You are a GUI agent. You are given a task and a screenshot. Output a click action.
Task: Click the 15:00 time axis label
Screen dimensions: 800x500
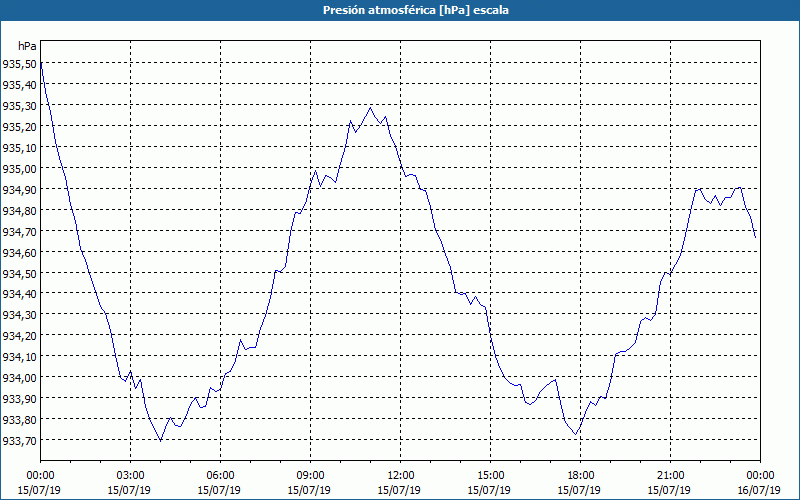(490, 476)
